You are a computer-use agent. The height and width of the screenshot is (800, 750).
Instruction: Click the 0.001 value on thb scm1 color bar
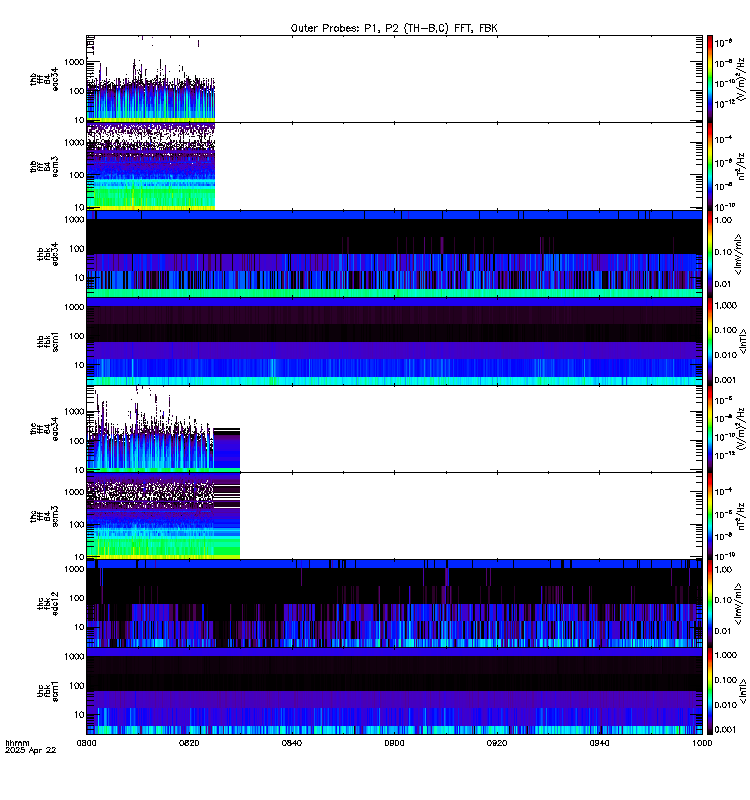726,380
